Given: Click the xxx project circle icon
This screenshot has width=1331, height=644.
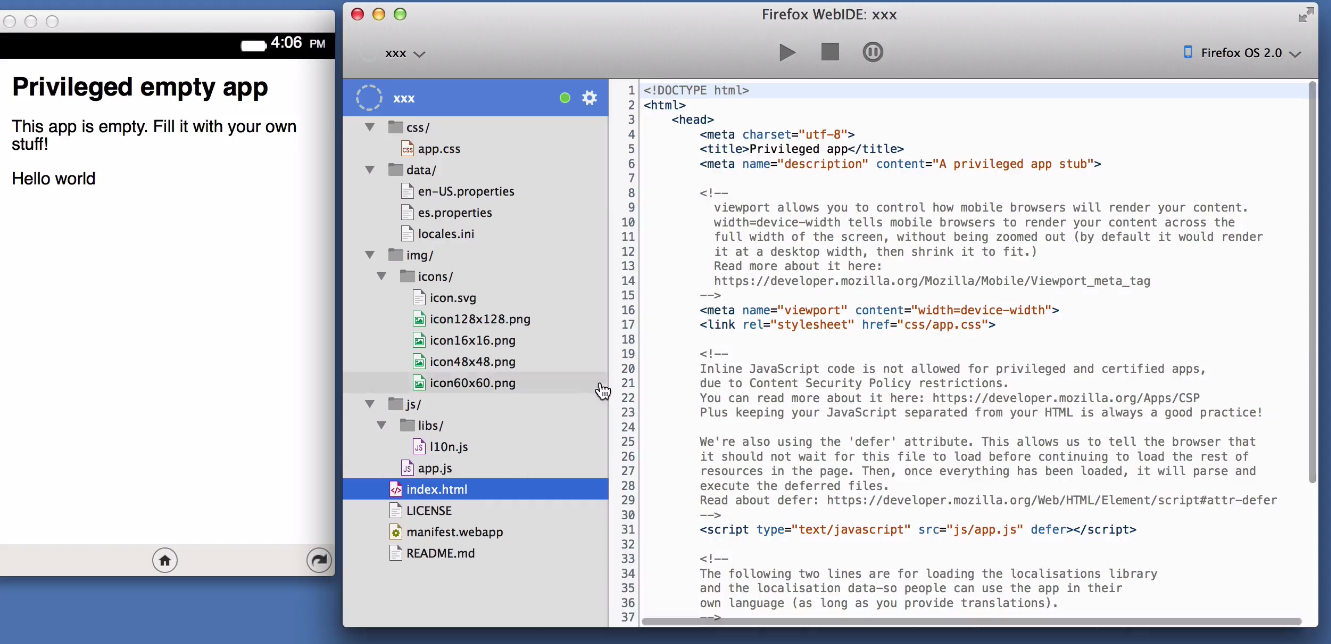Looking at the screenshot, I should tap(370, 98).
